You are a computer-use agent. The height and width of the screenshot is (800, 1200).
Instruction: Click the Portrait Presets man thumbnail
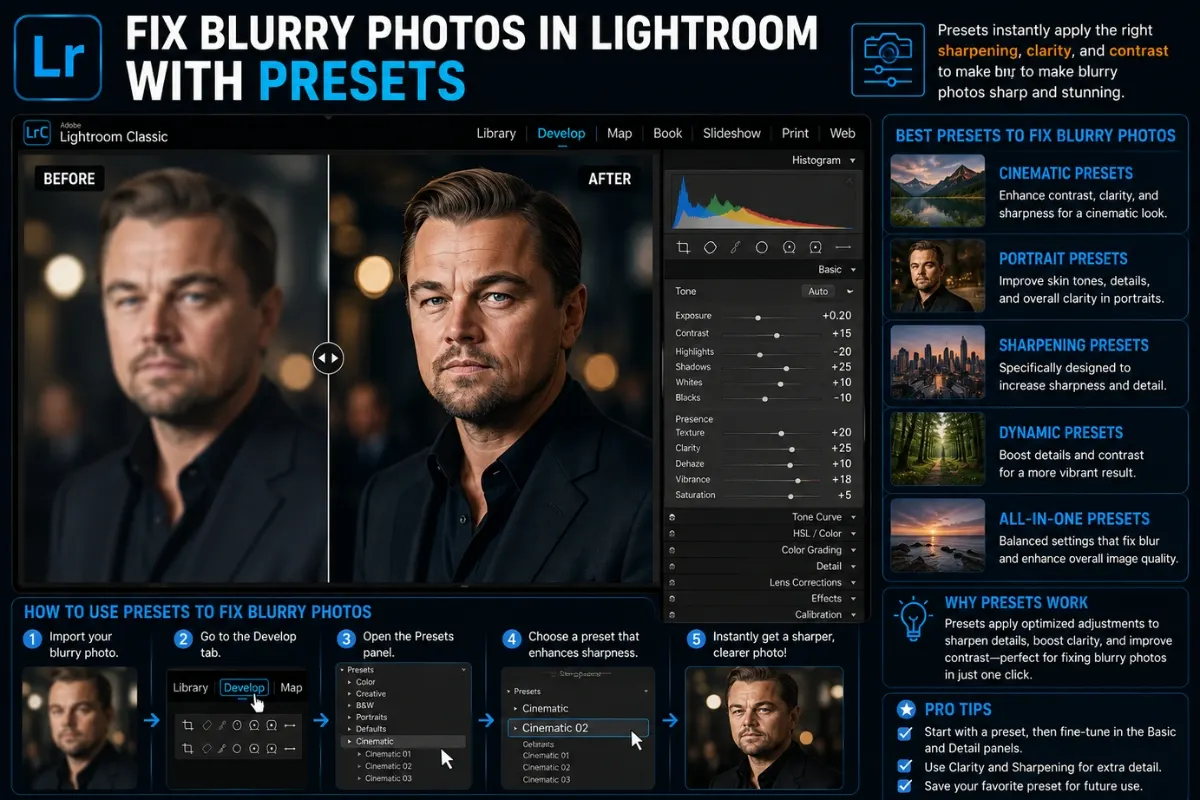coord(937,277)
